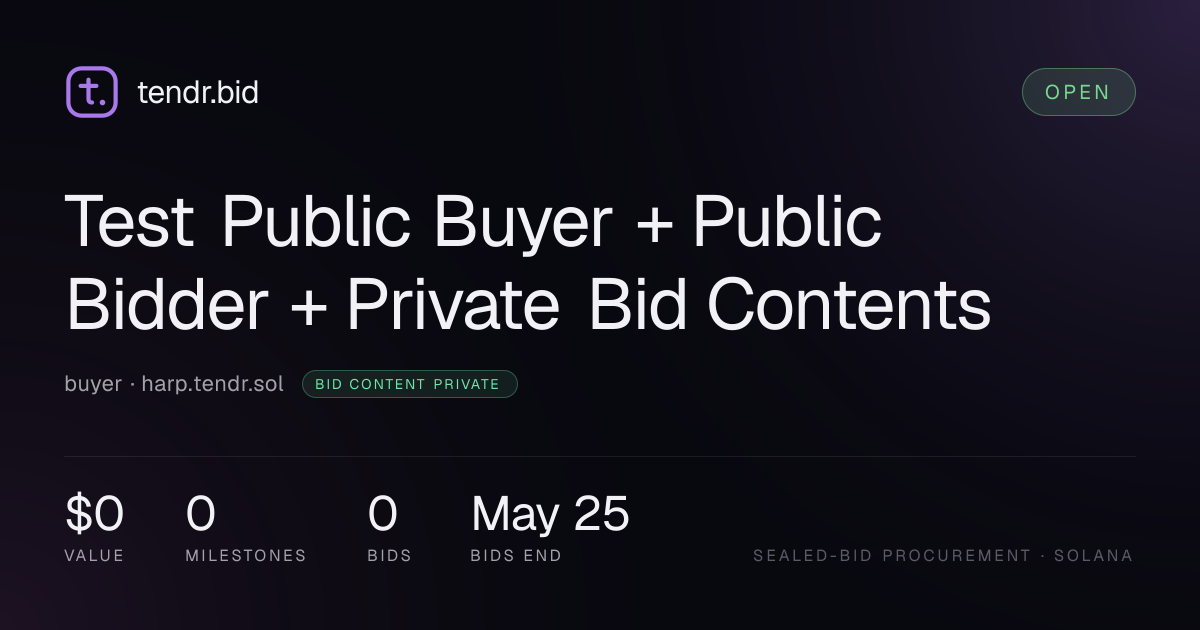Click the word Private in the title

[x=453, y=305]
